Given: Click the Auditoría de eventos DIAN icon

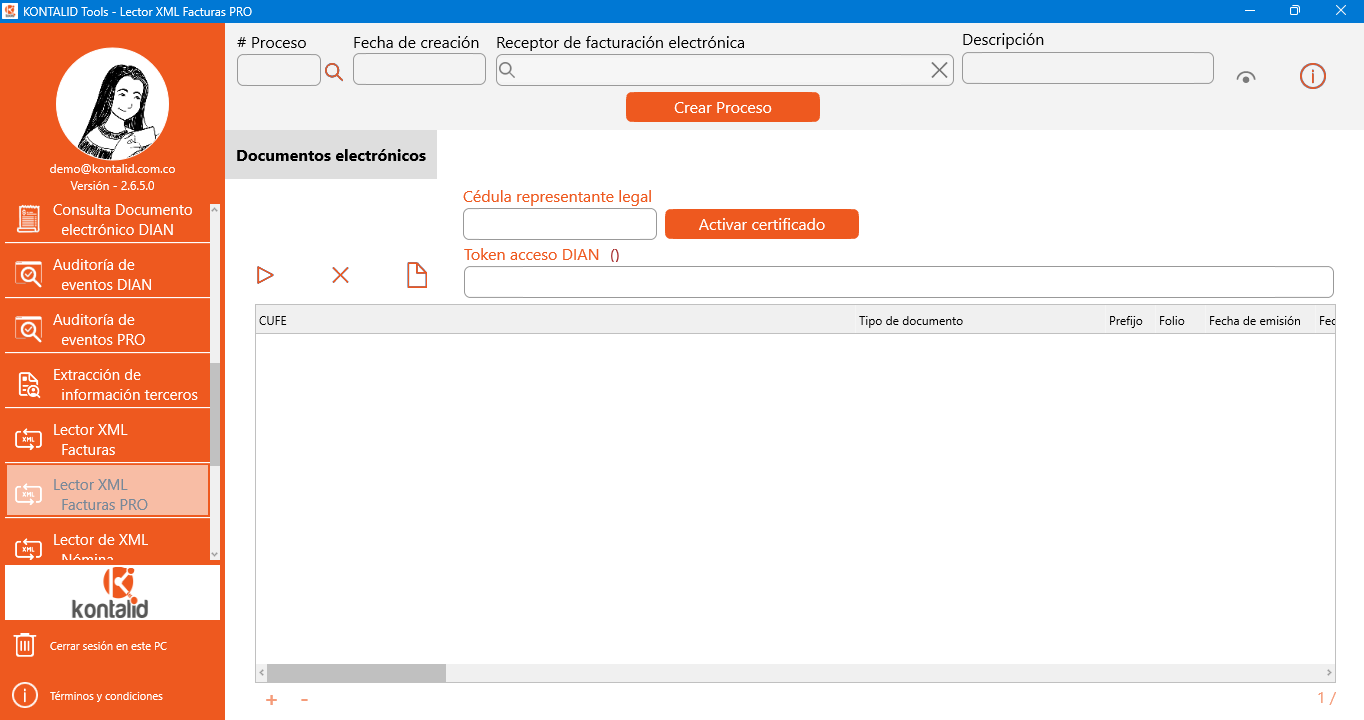Looking at the screenshot, I should point(29,274).
